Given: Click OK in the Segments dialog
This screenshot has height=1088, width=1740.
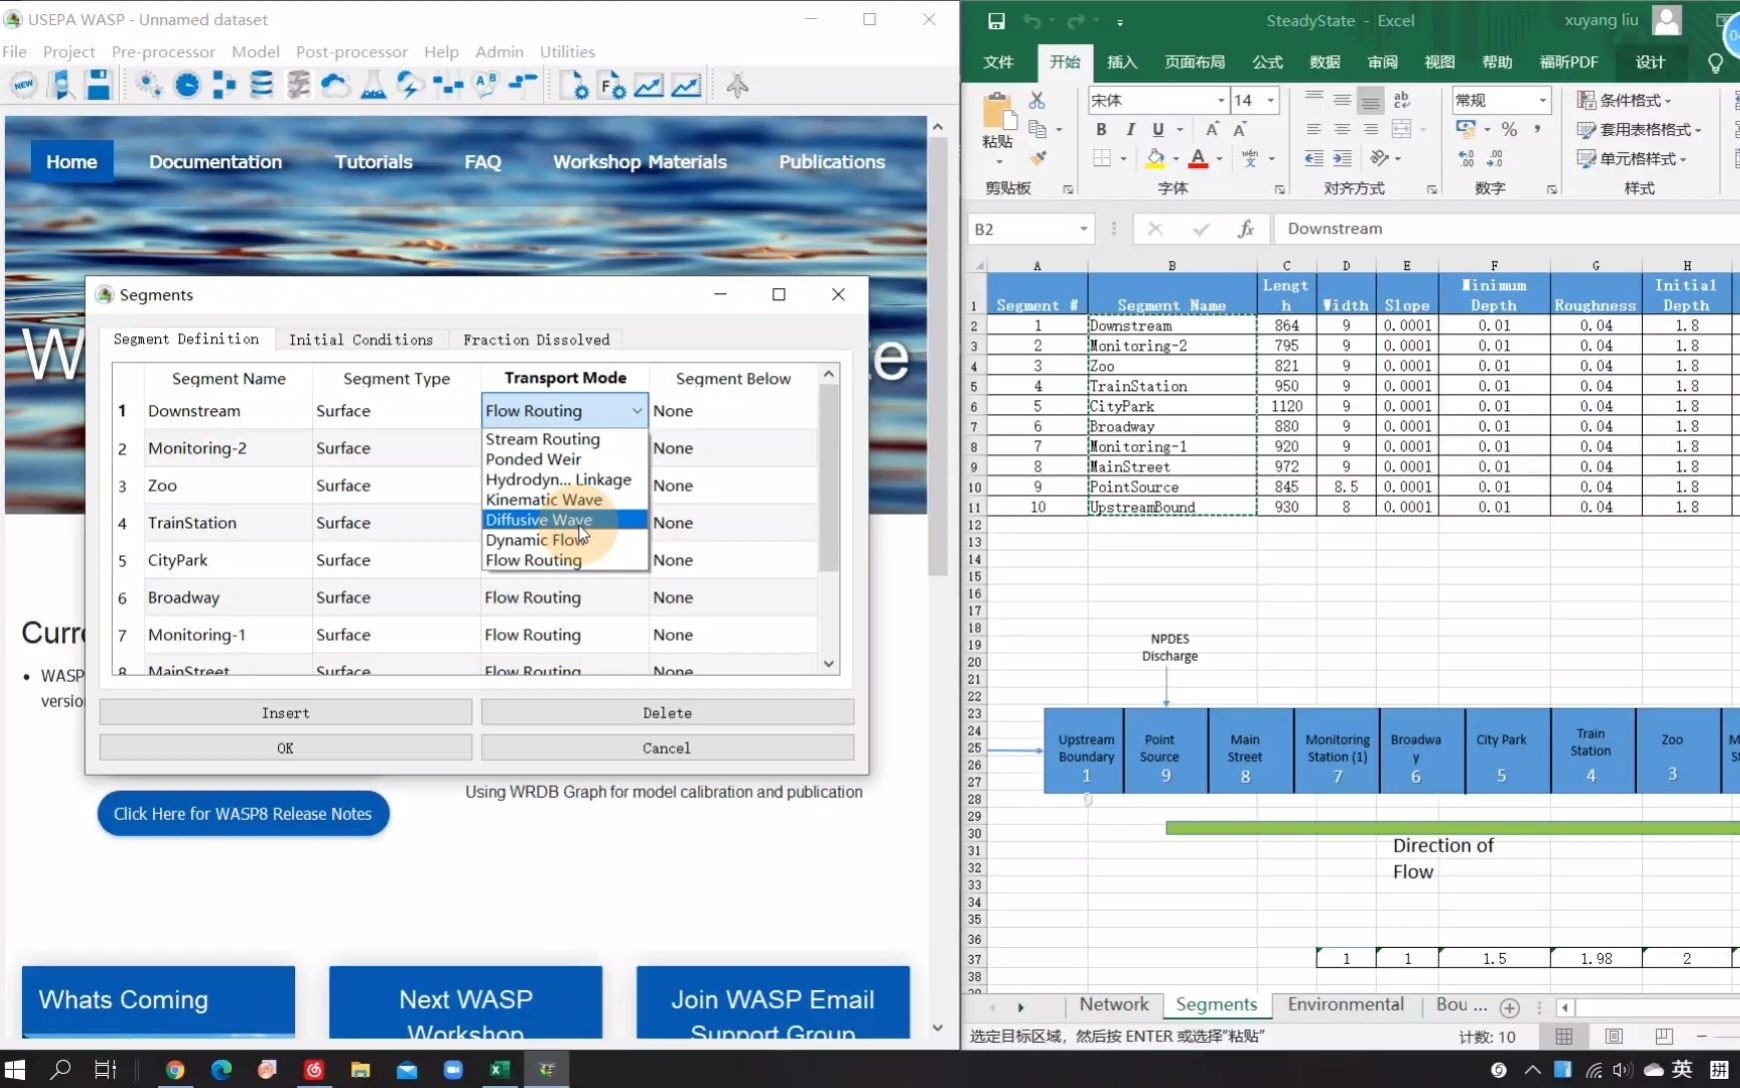Looking at the screenshot, I should (x=285, y=748).
